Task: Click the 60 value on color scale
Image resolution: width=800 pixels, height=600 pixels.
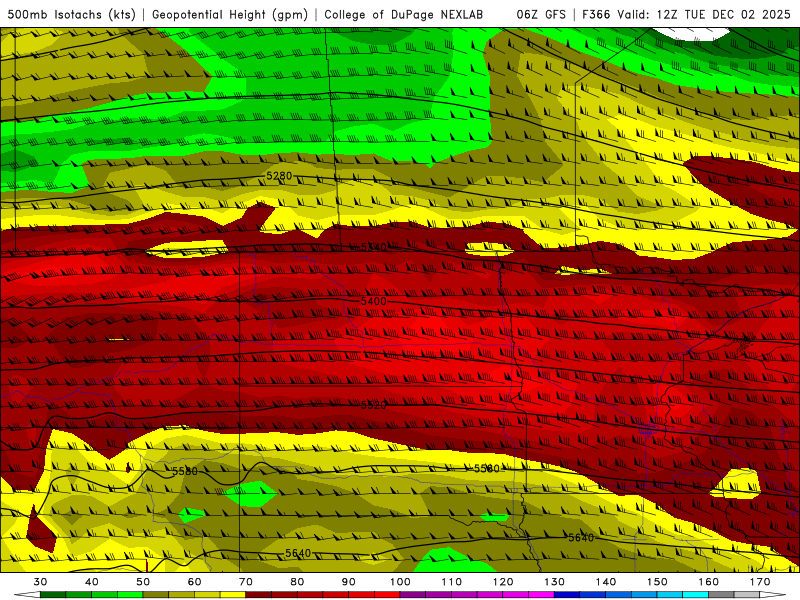Action: pyautogui.click(x=194, y=582)
